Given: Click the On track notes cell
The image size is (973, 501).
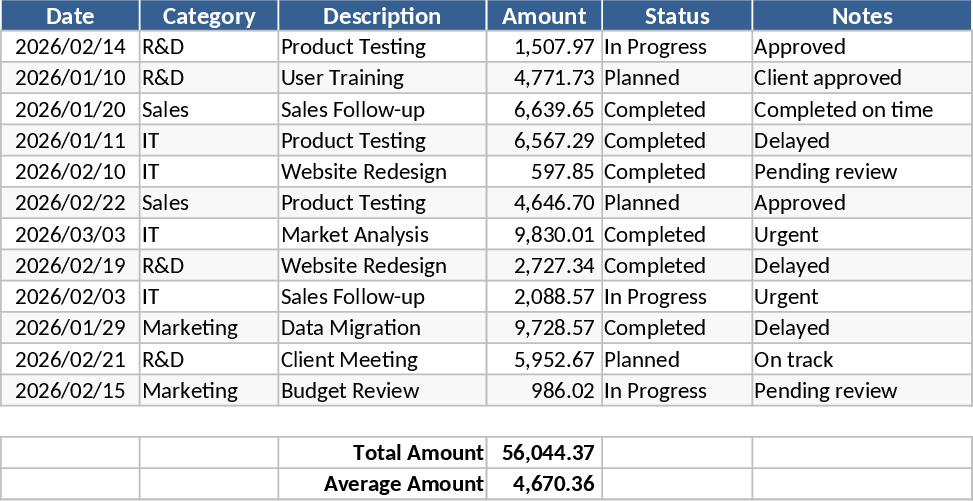Looking at the screenshot, I should click(861, 360).
